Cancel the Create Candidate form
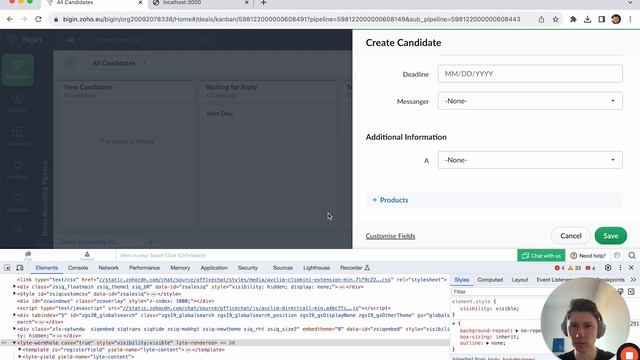The image size is (640, 360). click(x=571, y=236)
